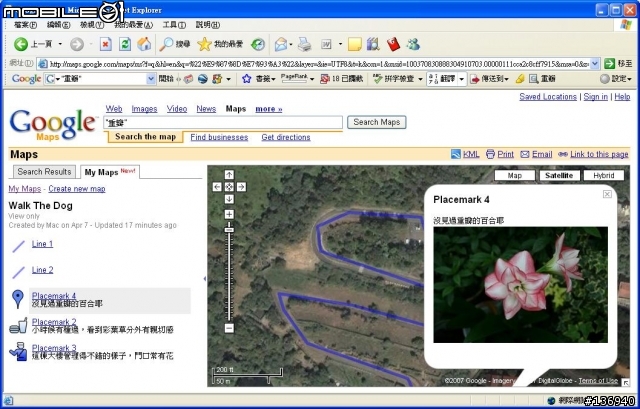Switch to the Find businesses tab
640x409 pixels.
pos(219,137)
